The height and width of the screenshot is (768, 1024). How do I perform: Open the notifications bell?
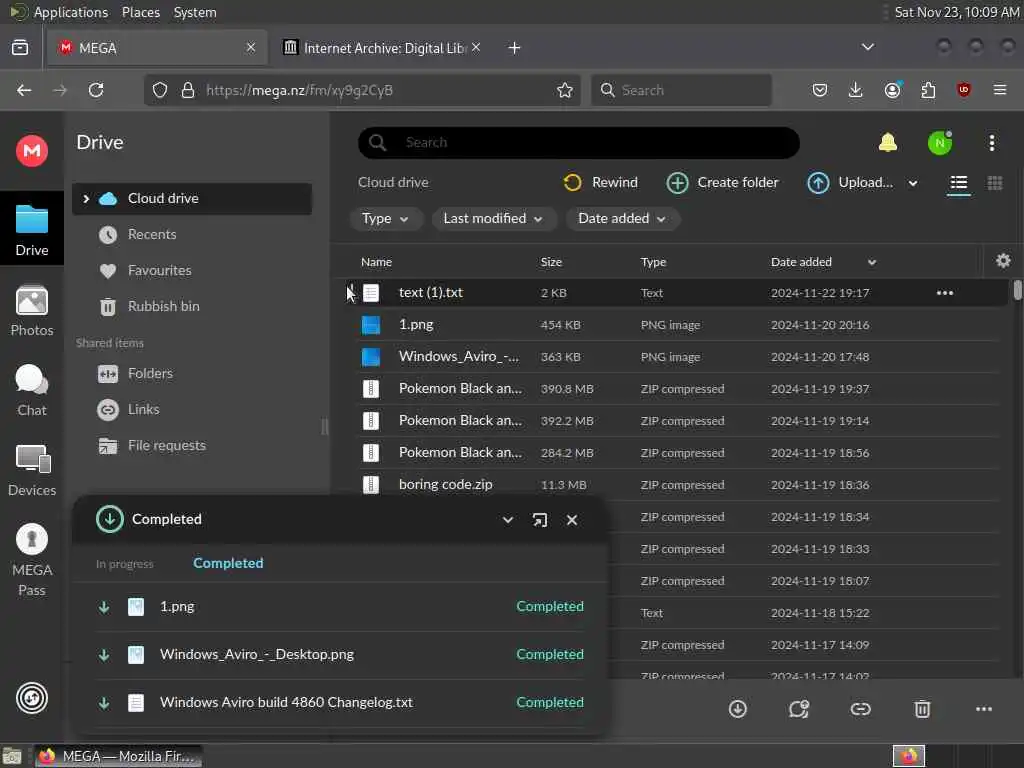click(x=888, y=142)
